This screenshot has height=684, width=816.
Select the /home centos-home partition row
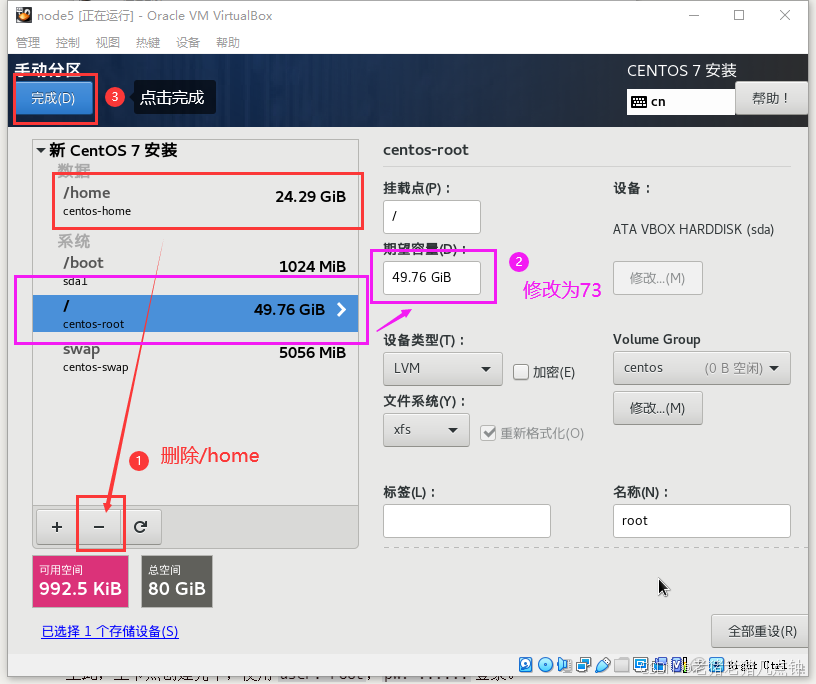[196, 201]
